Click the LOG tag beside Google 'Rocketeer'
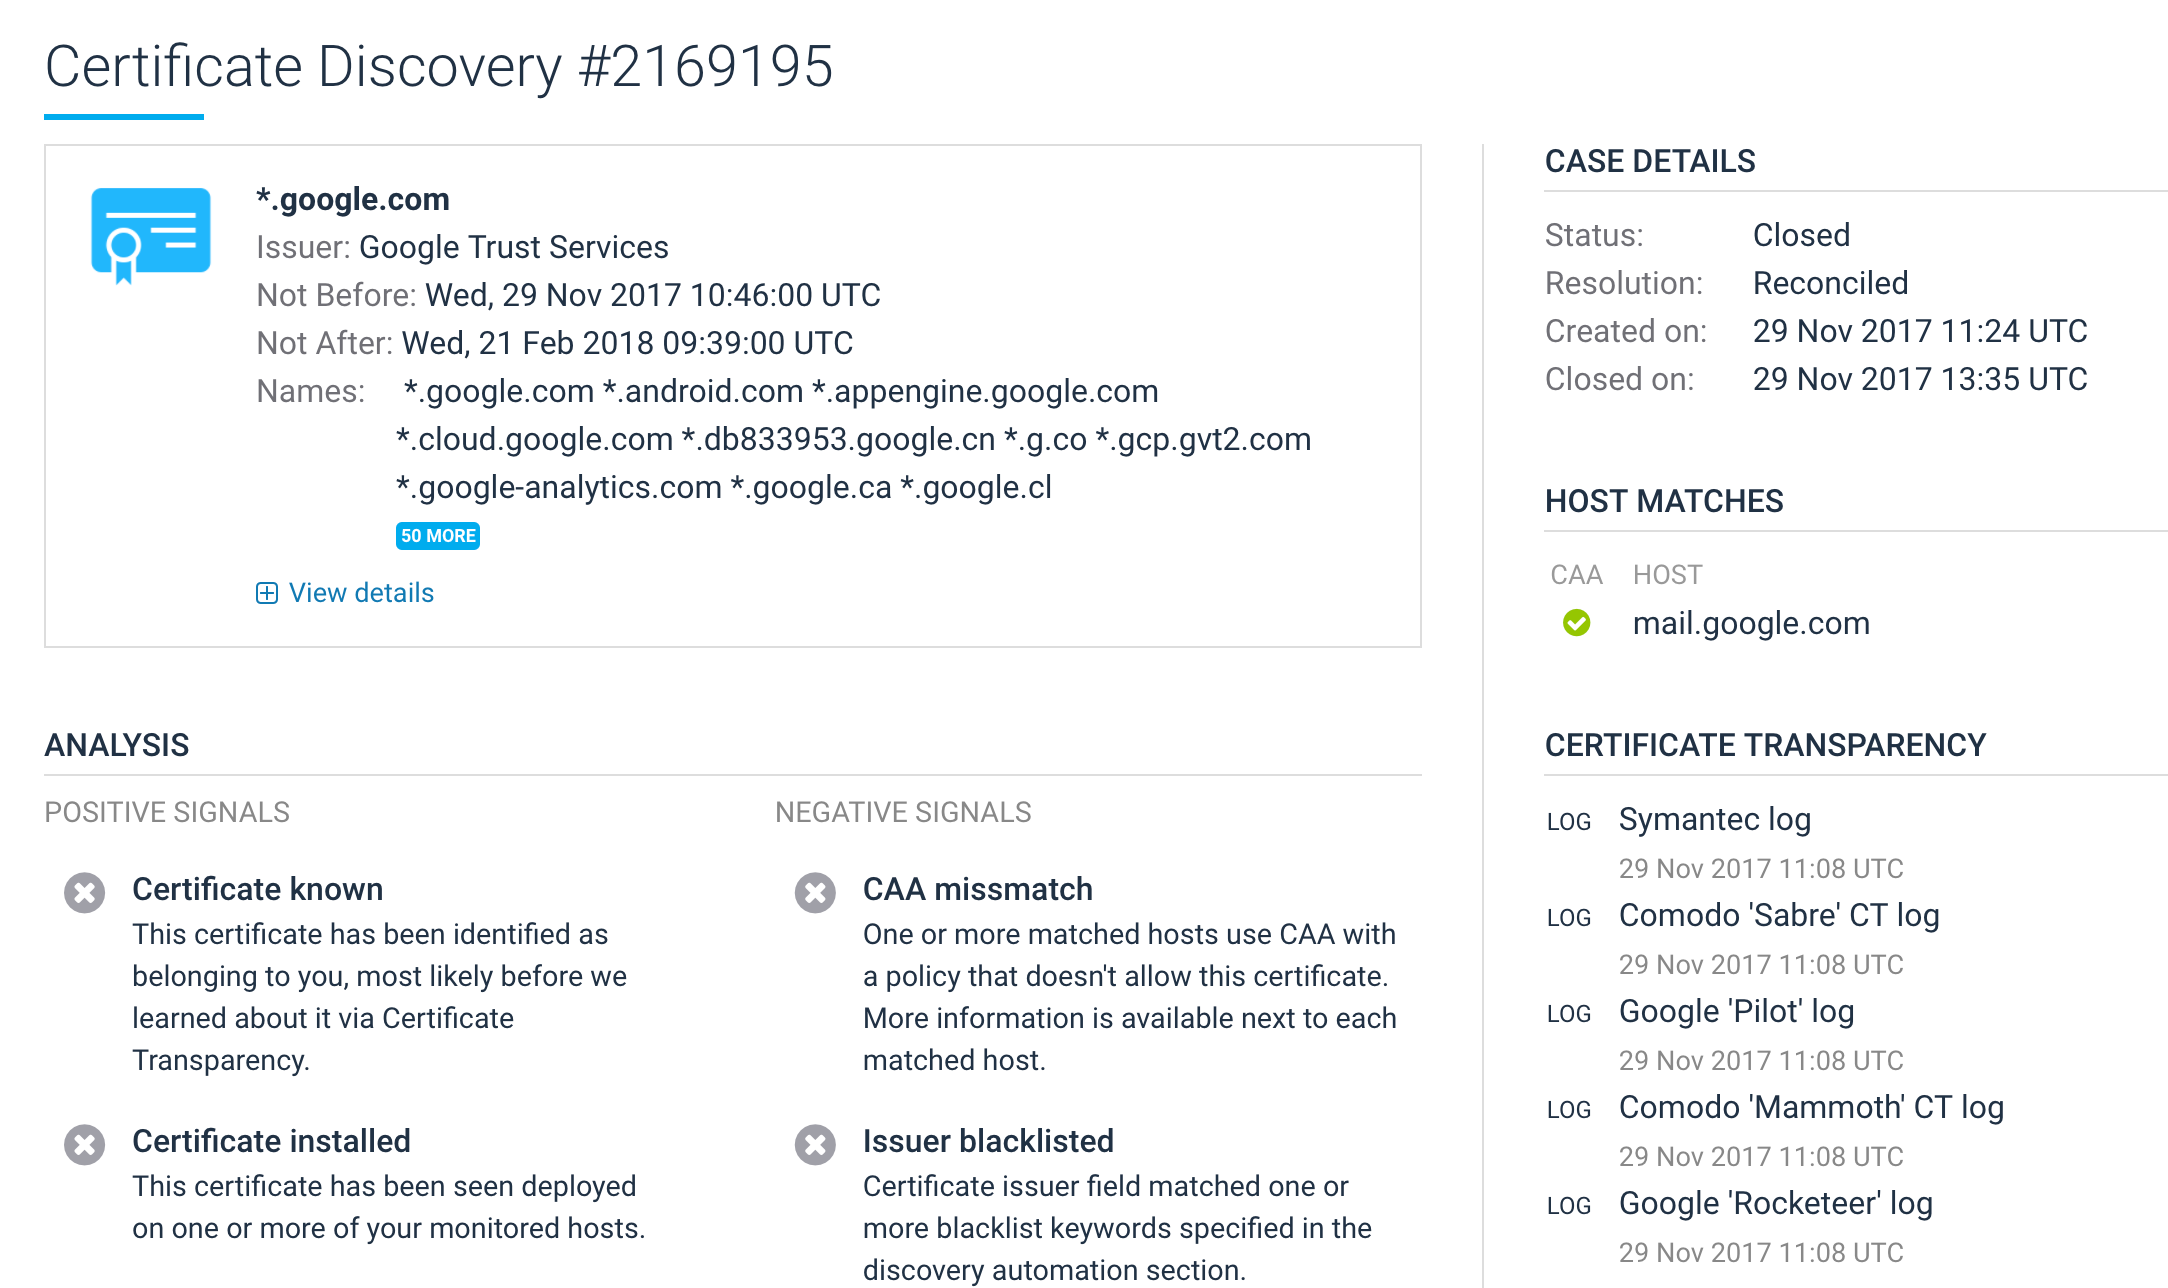The width and height of the screenshot is (2168, 1288). click(1568, 1206)
